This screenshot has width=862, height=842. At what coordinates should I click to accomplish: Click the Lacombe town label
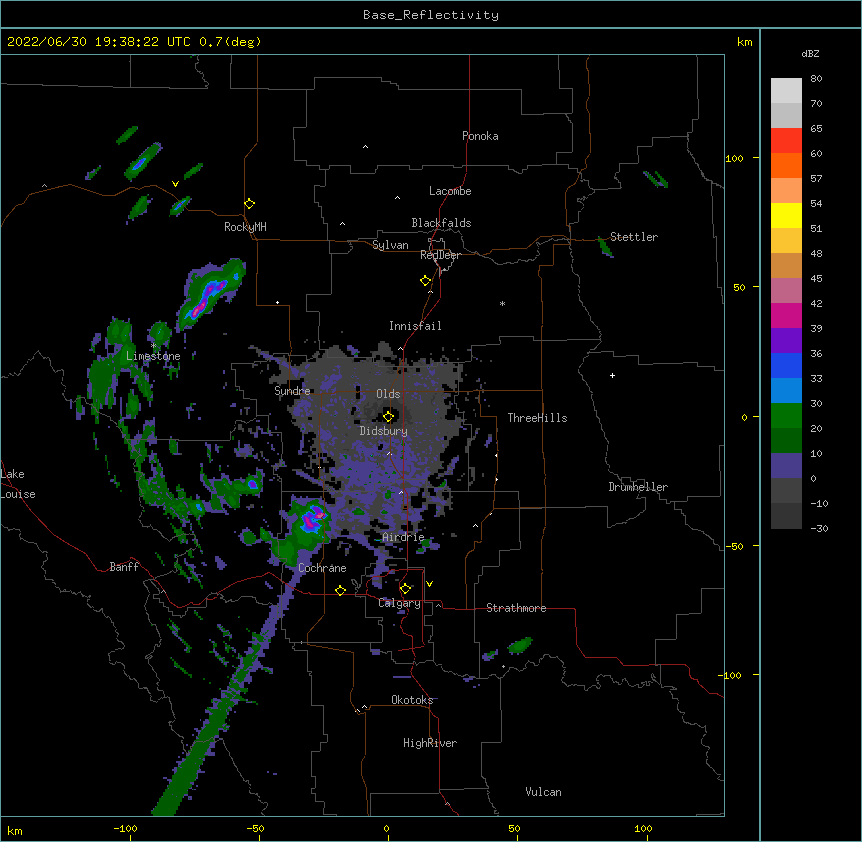pos(450,191)
